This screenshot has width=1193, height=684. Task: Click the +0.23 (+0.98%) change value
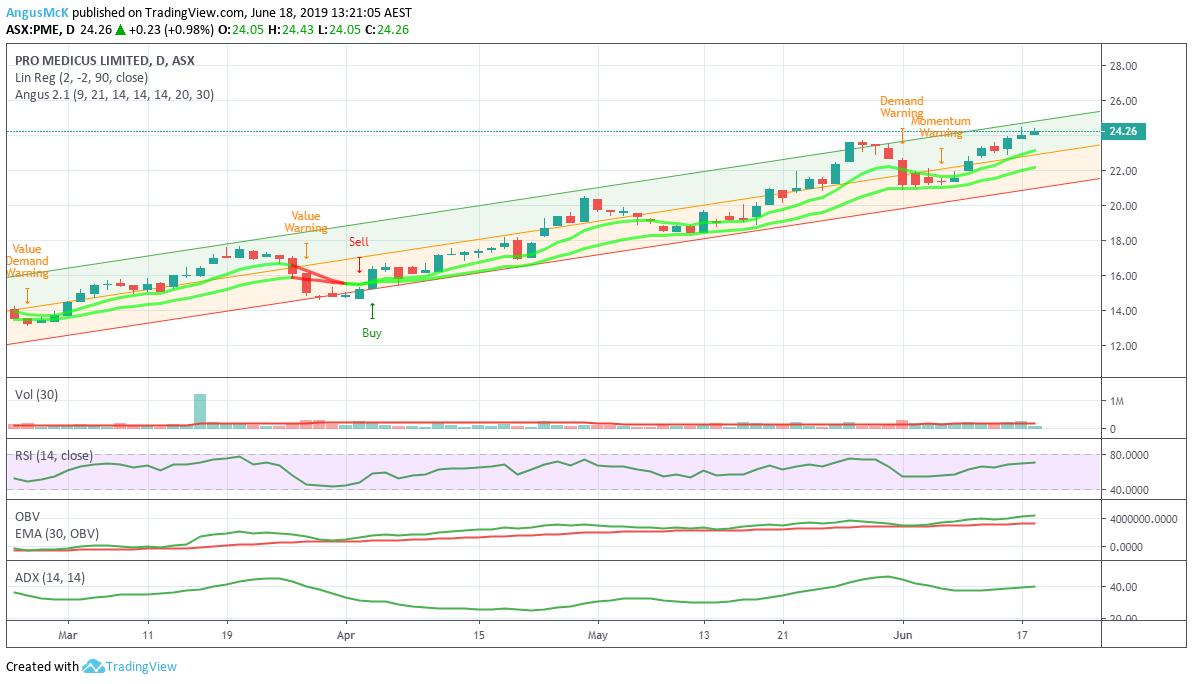point(171,30)
